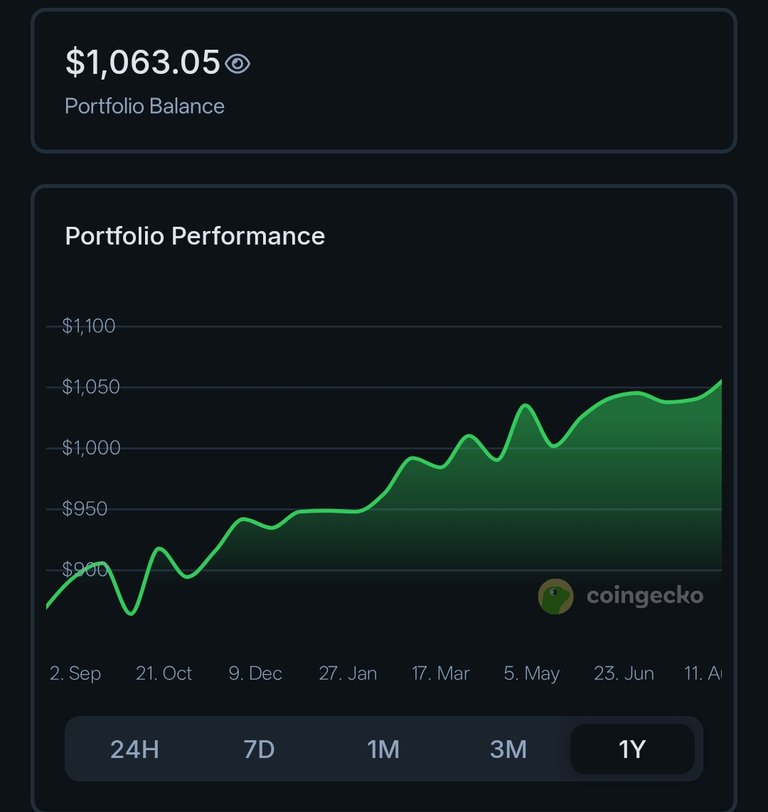Click the $1,000 y-axis label
The height and width of the screenshot is (812, 768).
(x=91, y=448)
